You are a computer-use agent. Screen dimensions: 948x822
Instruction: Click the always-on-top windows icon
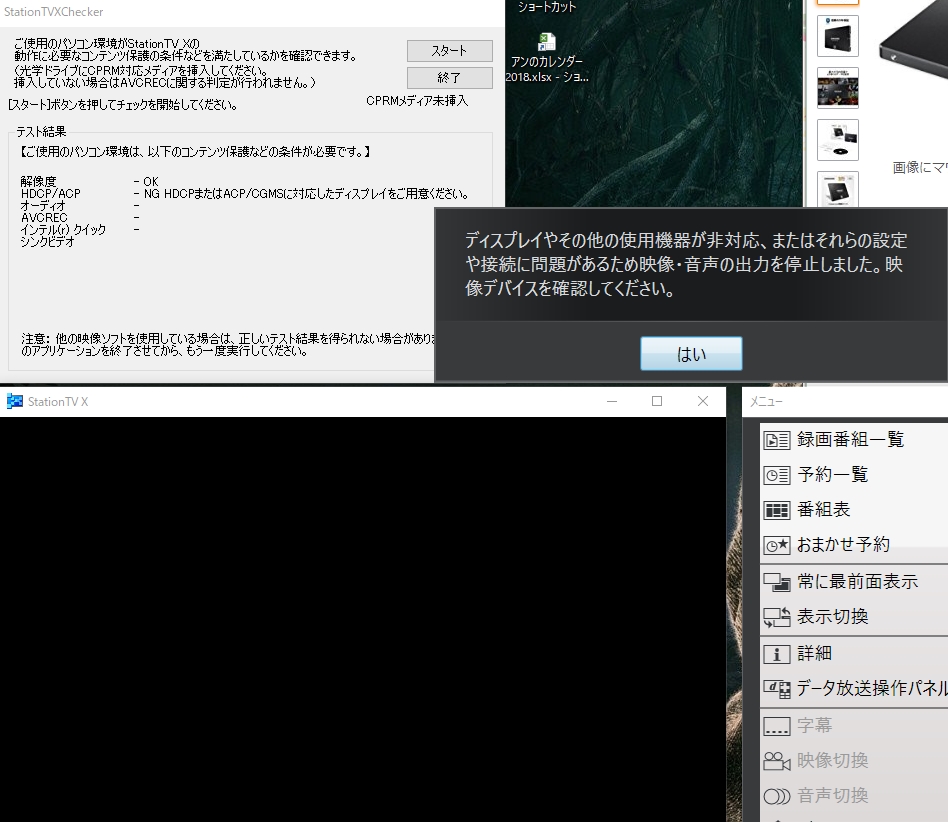tap(777, 582)
